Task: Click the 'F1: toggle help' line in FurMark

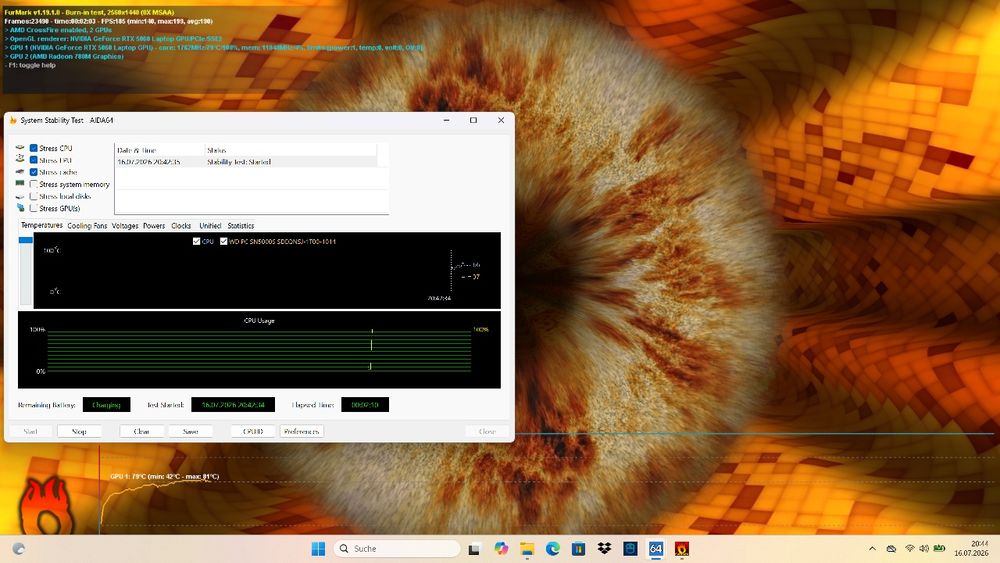Action: 30,65
